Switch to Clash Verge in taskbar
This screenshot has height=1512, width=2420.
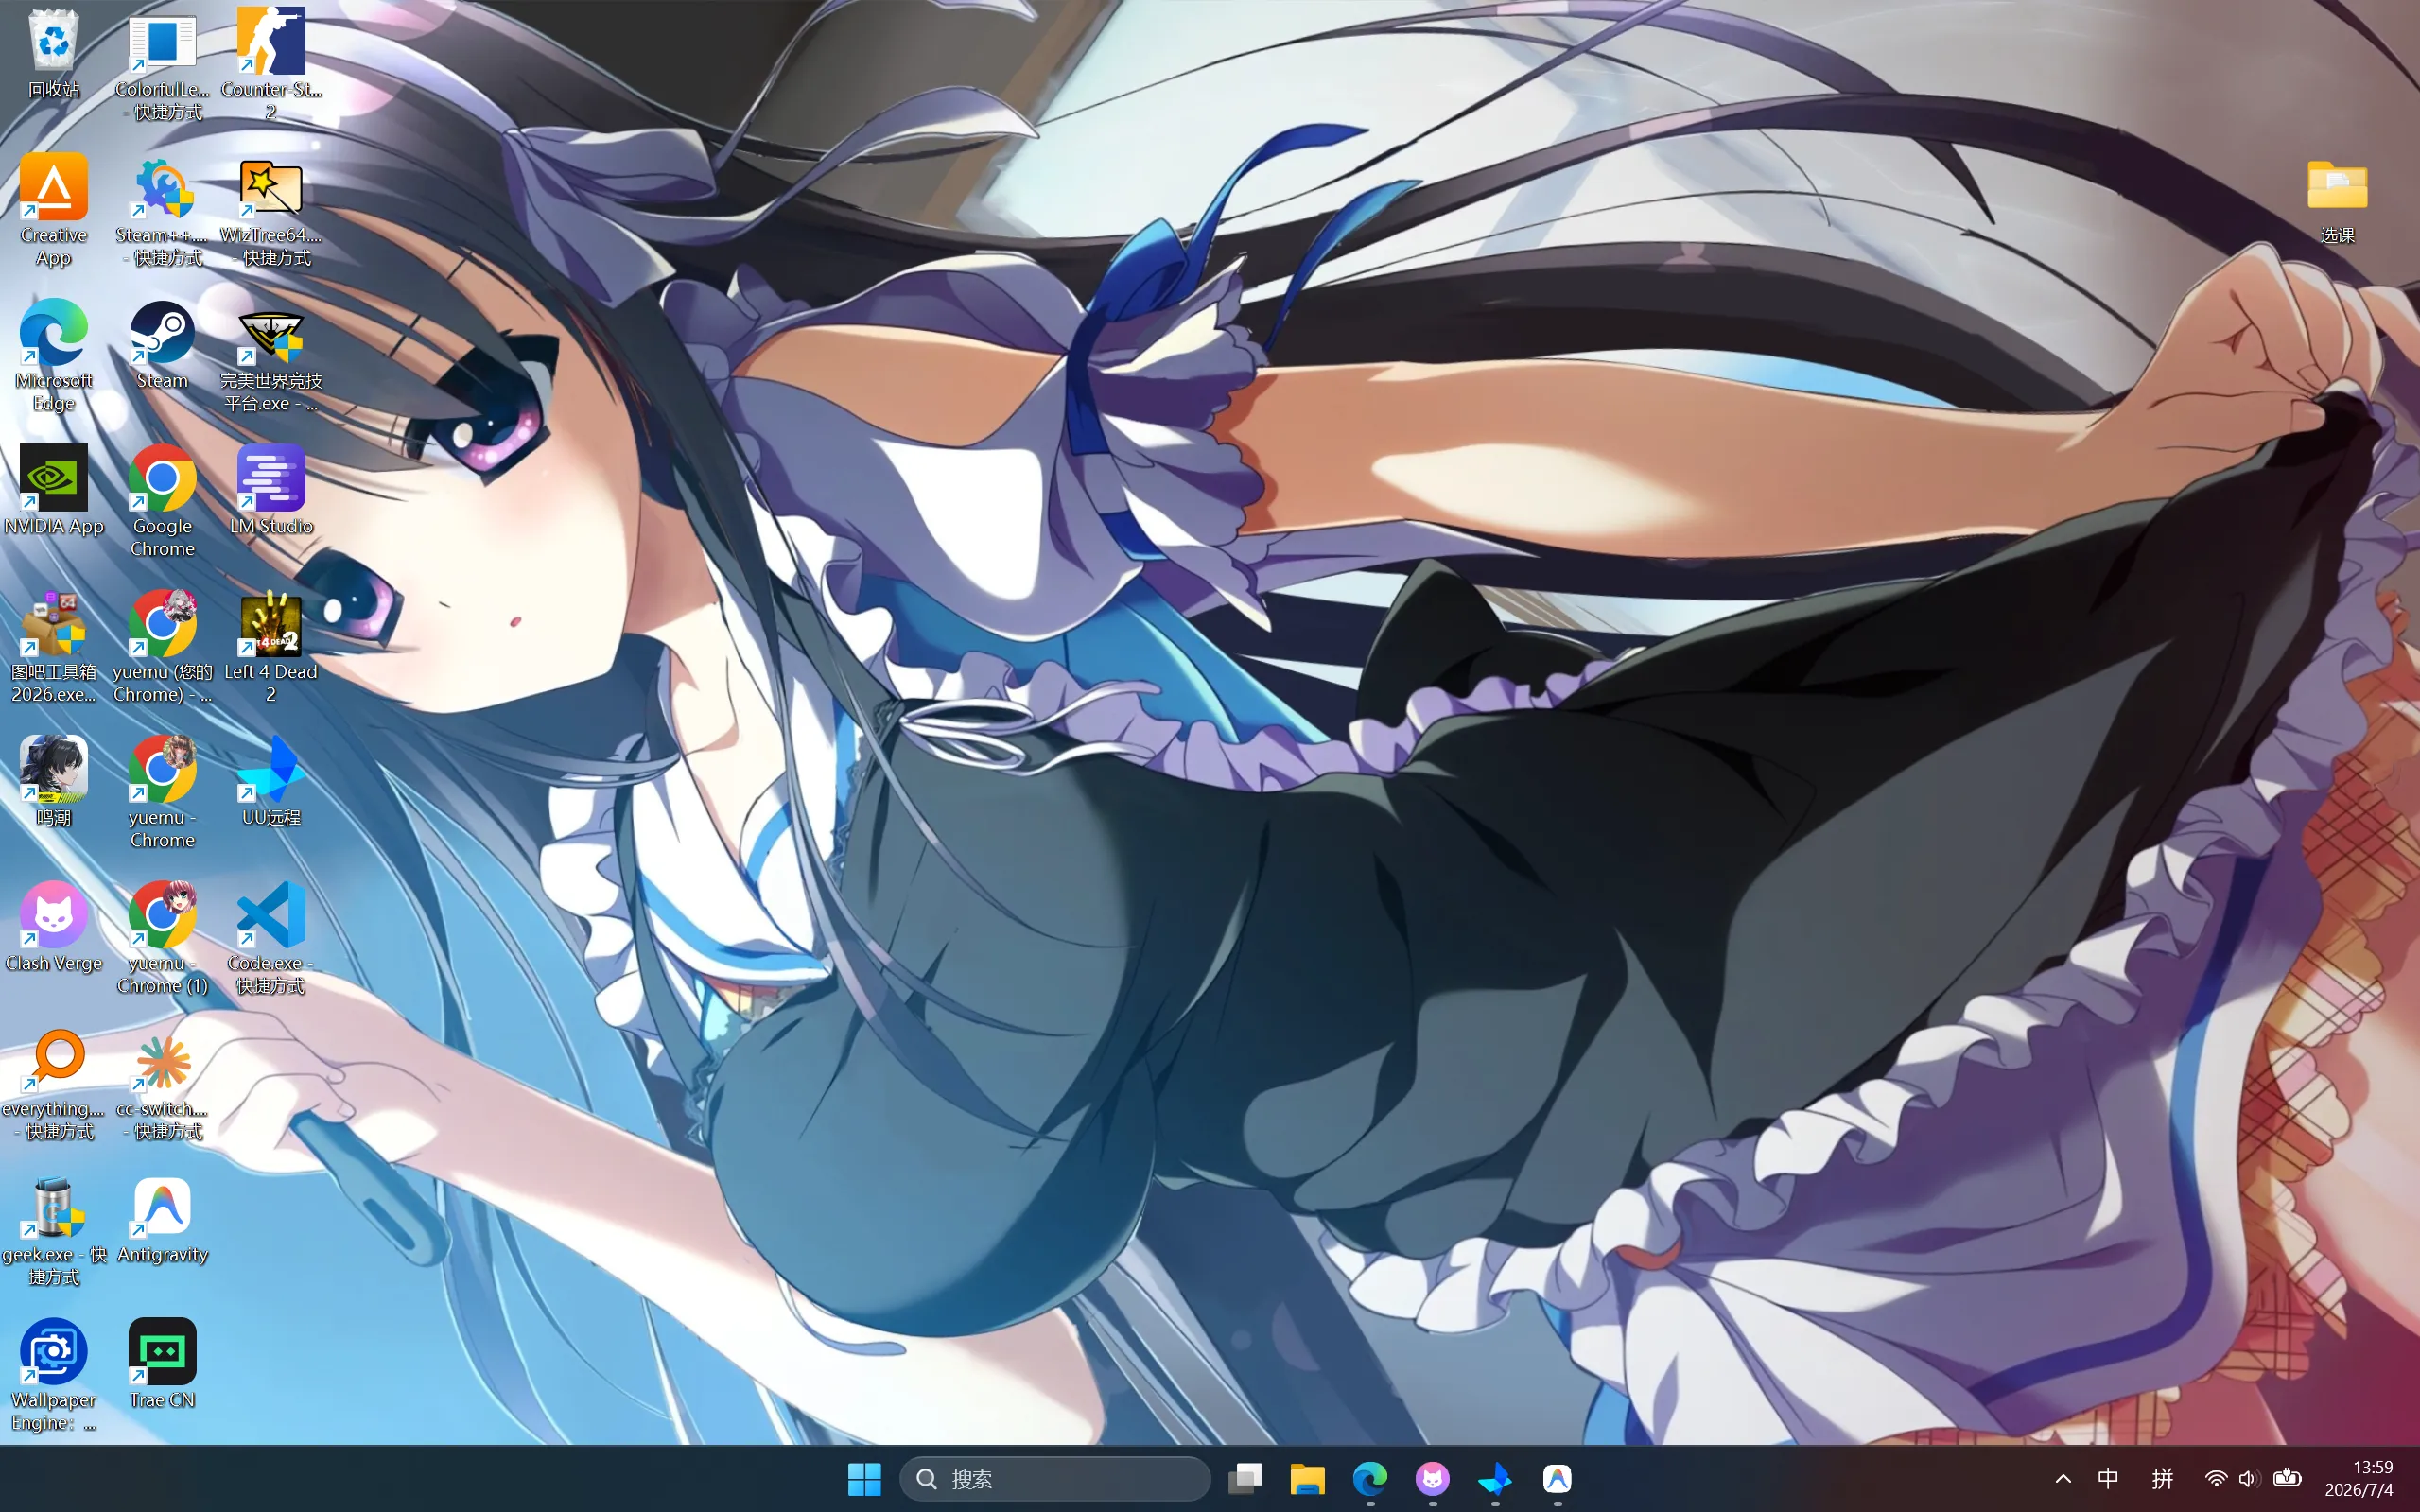point(1432,1479)
